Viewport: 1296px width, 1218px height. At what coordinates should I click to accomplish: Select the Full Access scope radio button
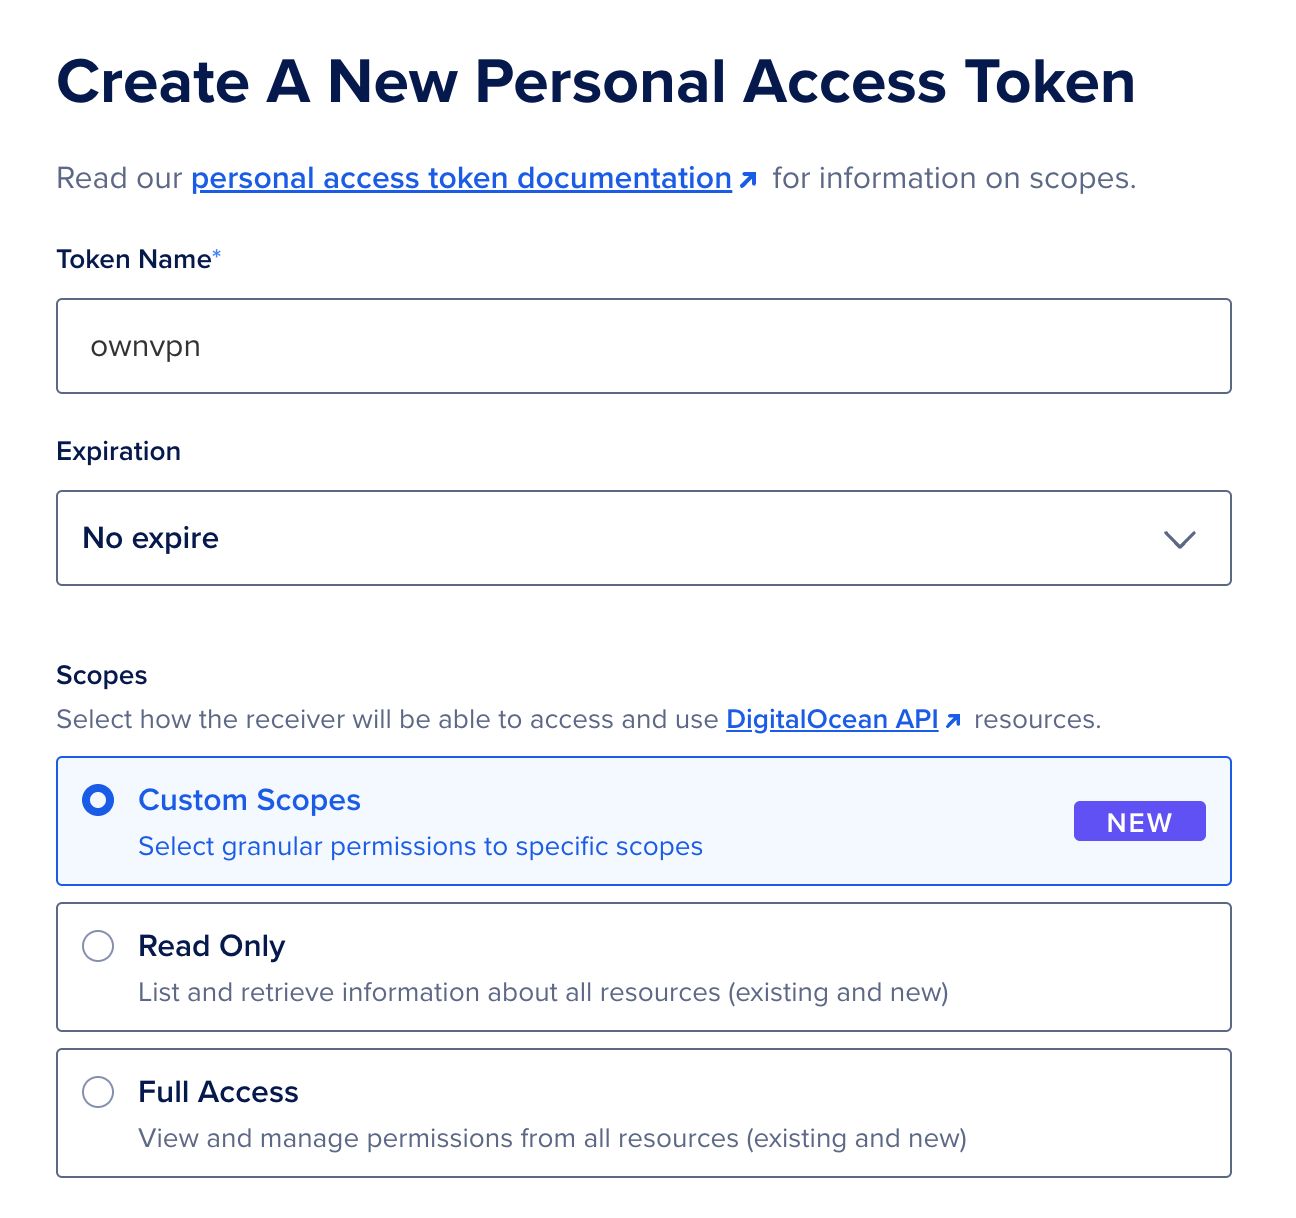(98, 1092)
